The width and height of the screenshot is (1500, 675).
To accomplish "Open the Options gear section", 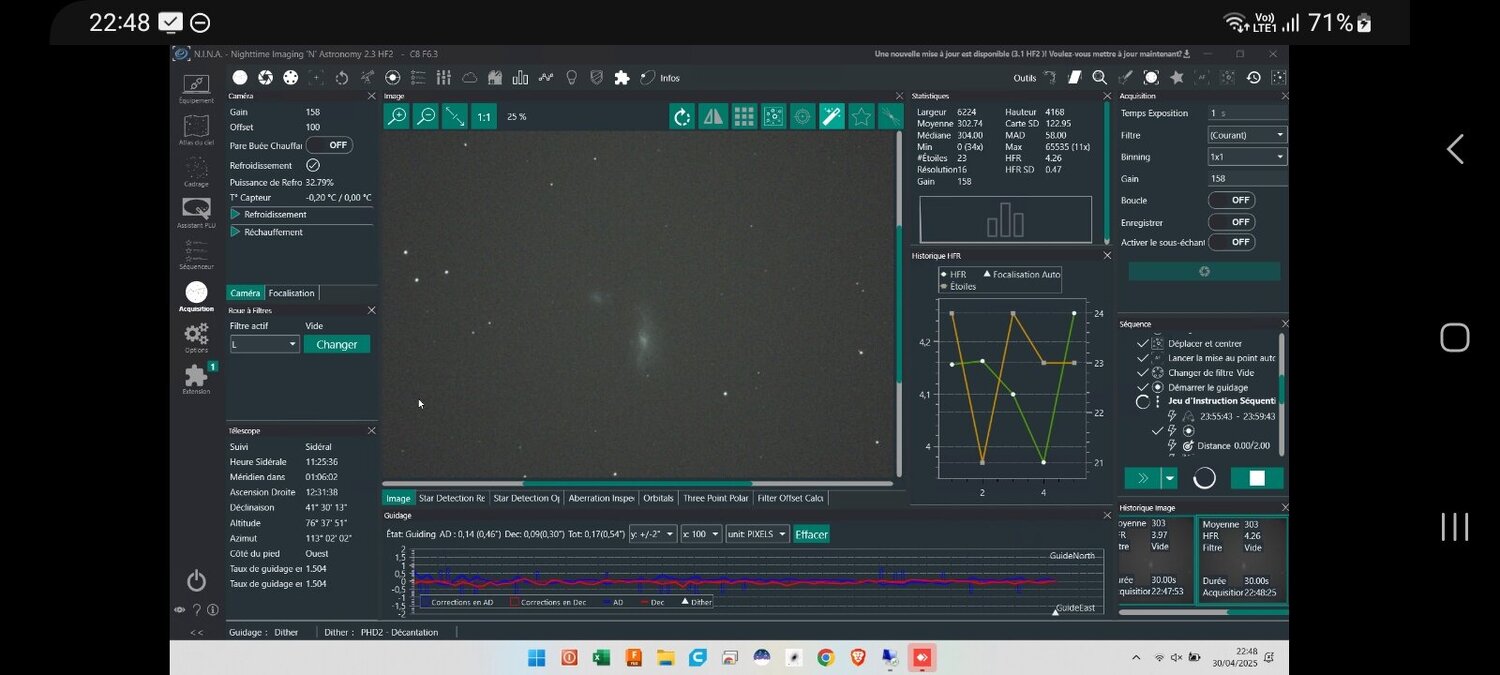I will (196, 337).
